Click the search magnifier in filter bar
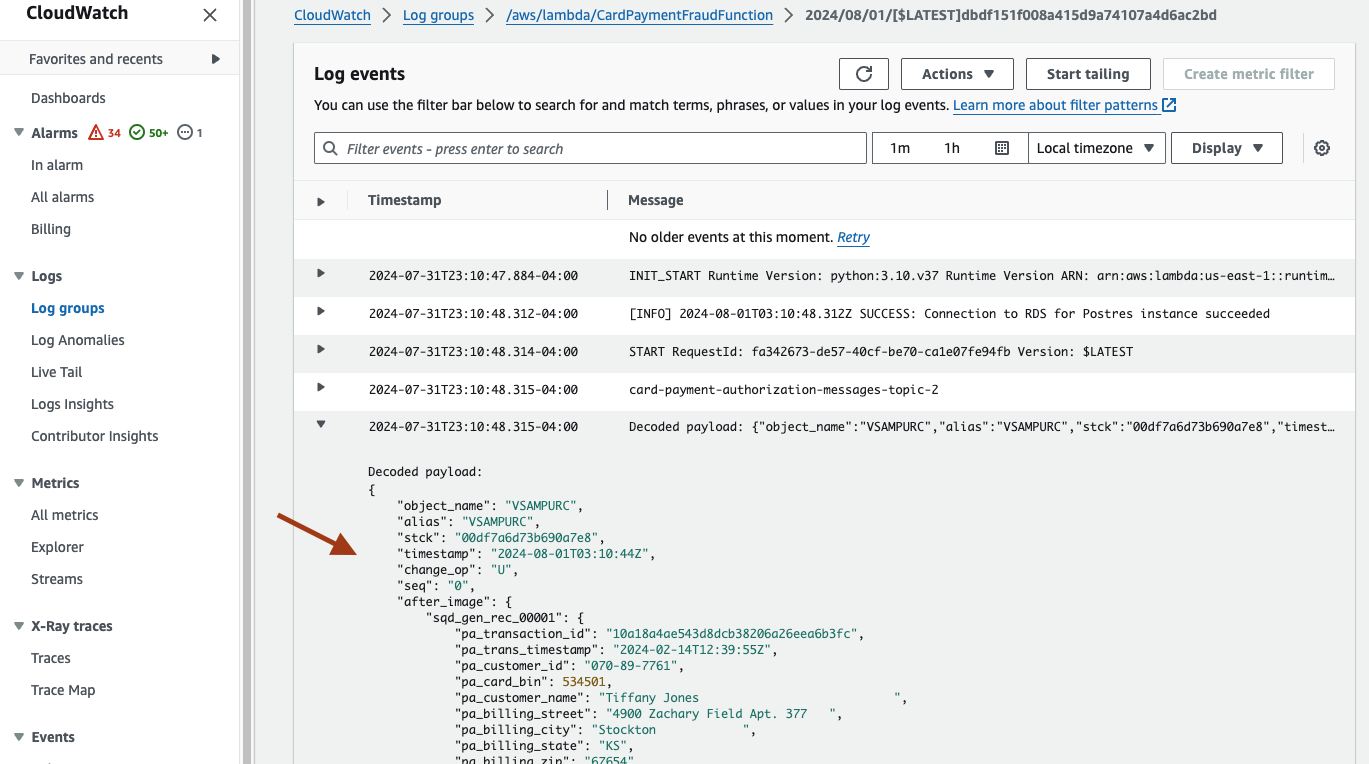 (331, 148)
